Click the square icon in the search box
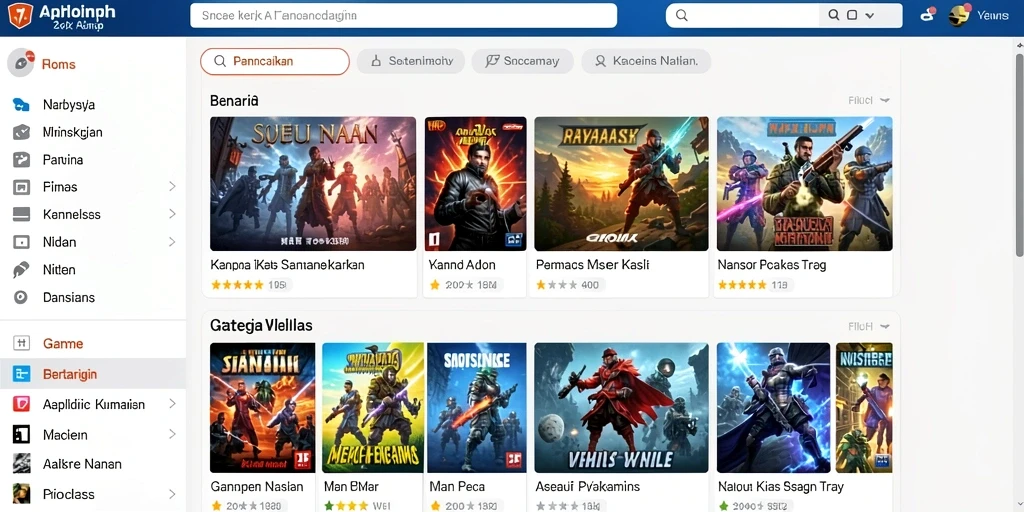The height and width of the screenshot is (512, 1024). (852, 15)
